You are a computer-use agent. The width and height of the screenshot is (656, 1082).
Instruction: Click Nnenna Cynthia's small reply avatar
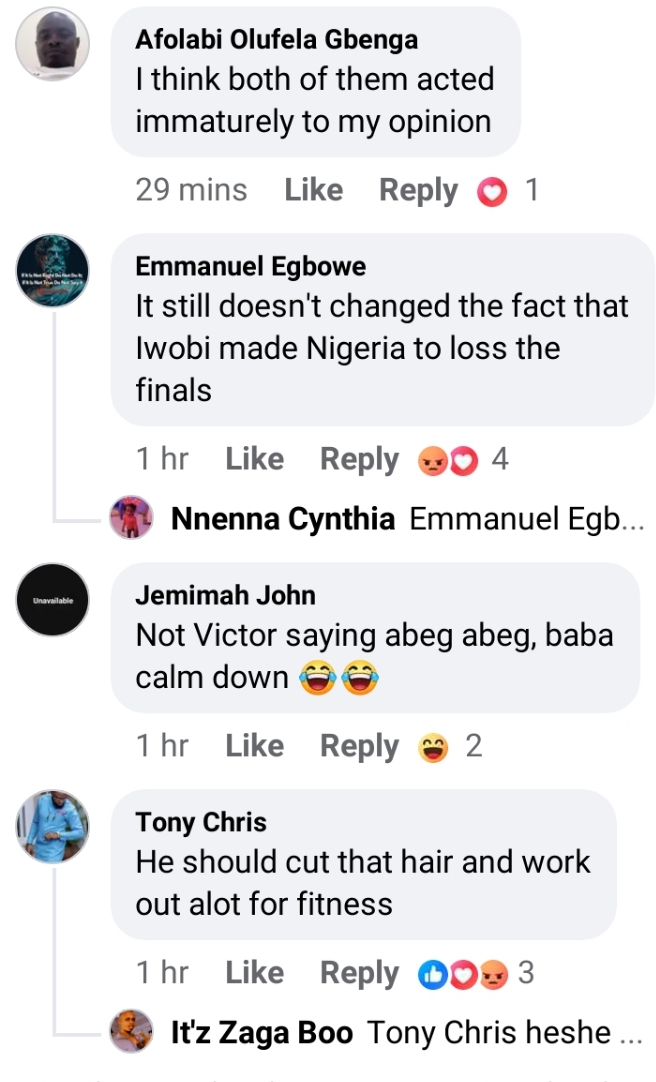pos(131,518)
